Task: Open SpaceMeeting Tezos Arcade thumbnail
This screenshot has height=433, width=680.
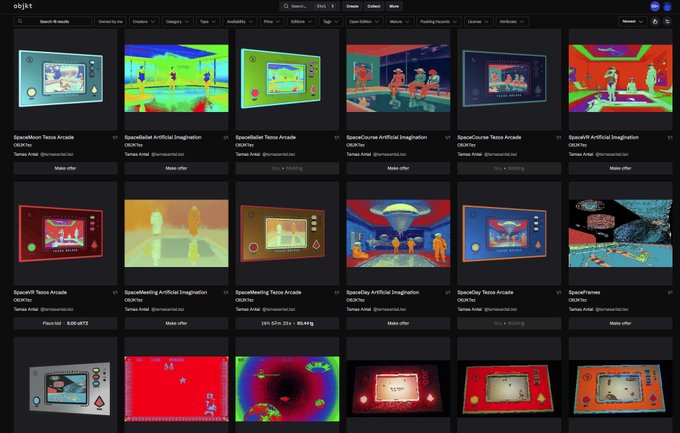Action: [x=287, y=233]
